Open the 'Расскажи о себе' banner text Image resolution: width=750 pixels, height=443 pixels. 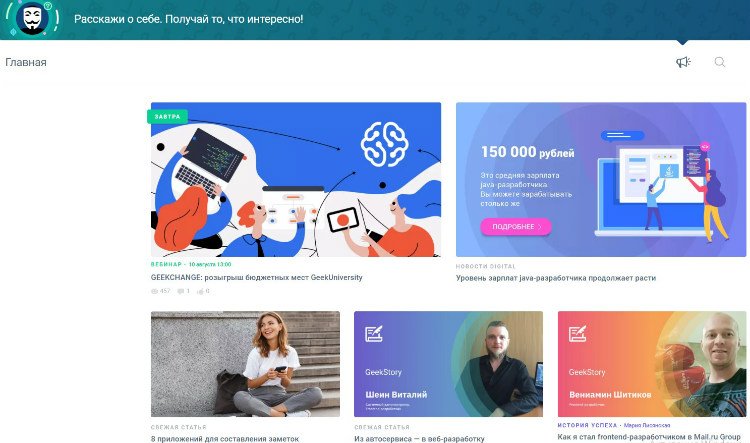(188, 19)
